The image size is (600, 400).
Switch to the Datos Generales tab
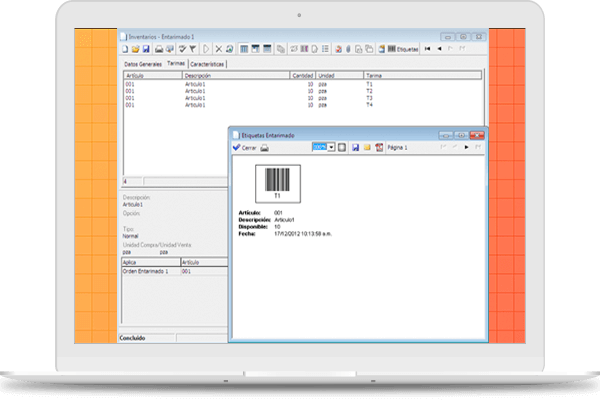click(143, 63)
